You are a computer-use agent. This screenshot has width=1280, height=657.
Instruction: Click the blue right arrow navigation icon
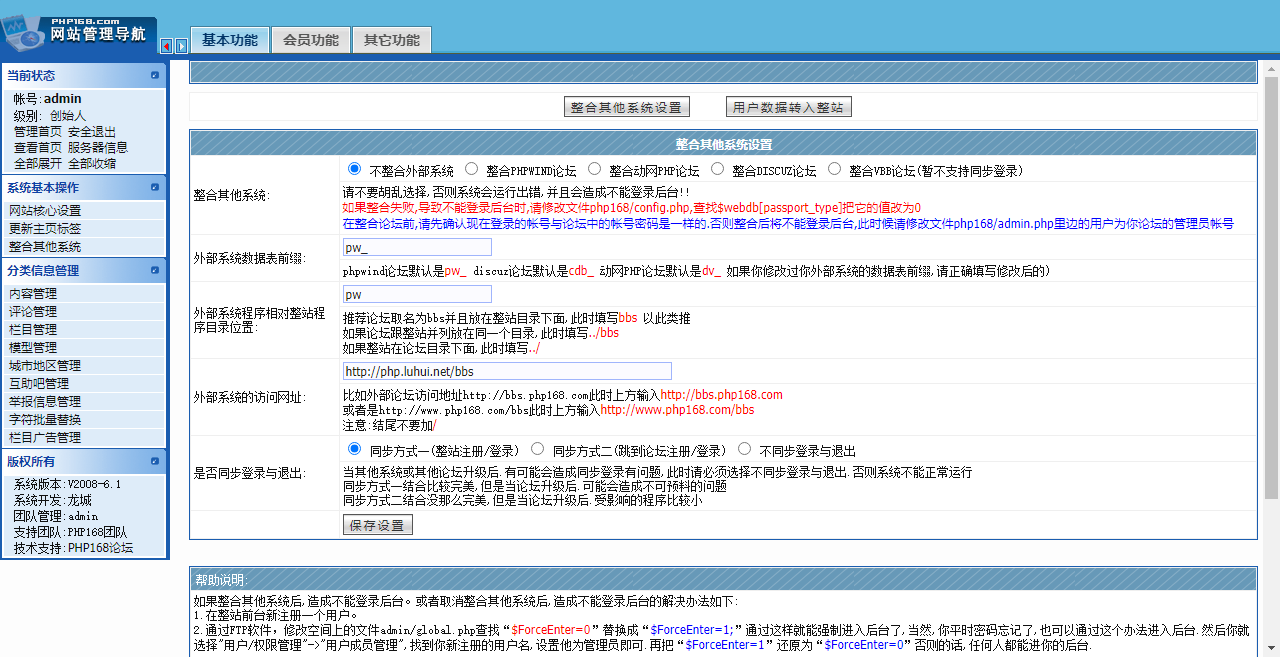point(181,46)
